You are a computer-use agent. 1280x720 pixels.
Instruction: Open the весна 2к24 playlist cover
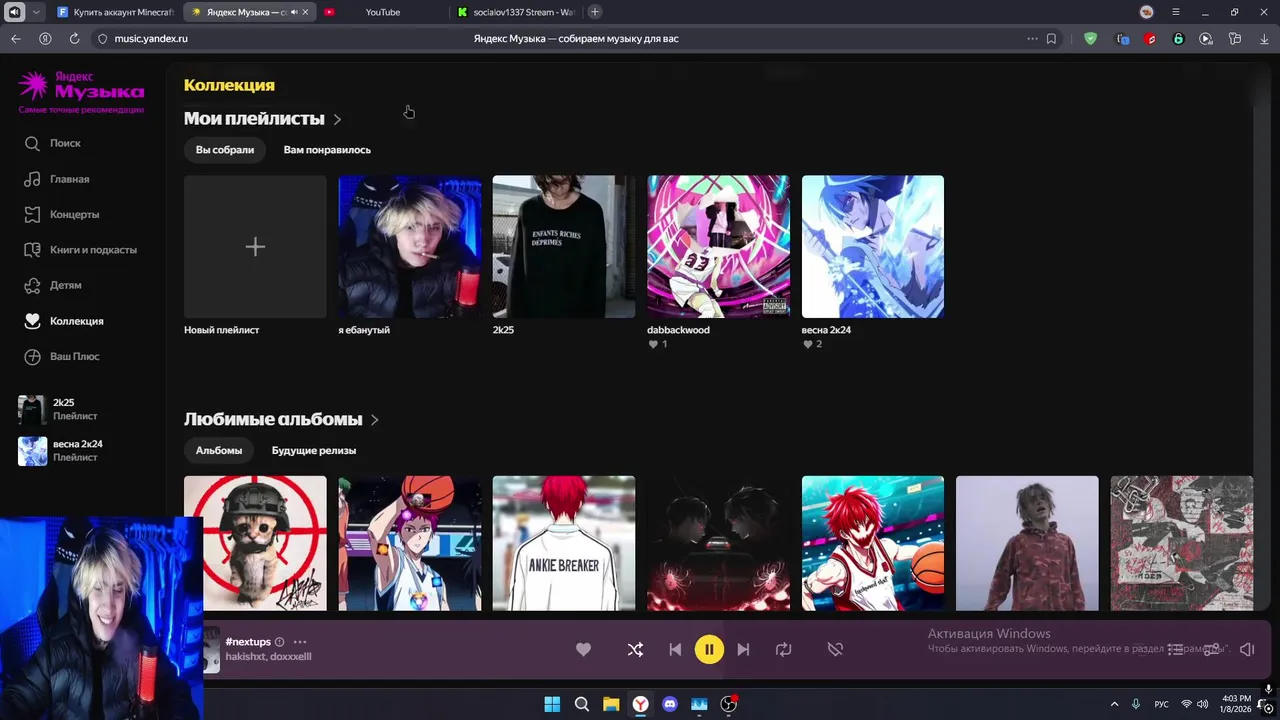click(873, 247)
